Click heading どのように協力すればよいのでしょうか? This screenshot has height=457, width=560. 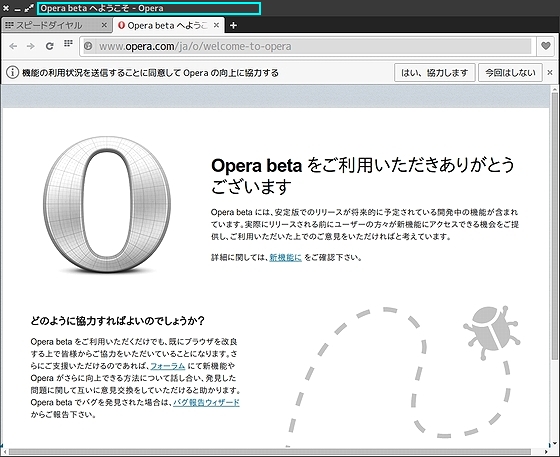[118, 321]
